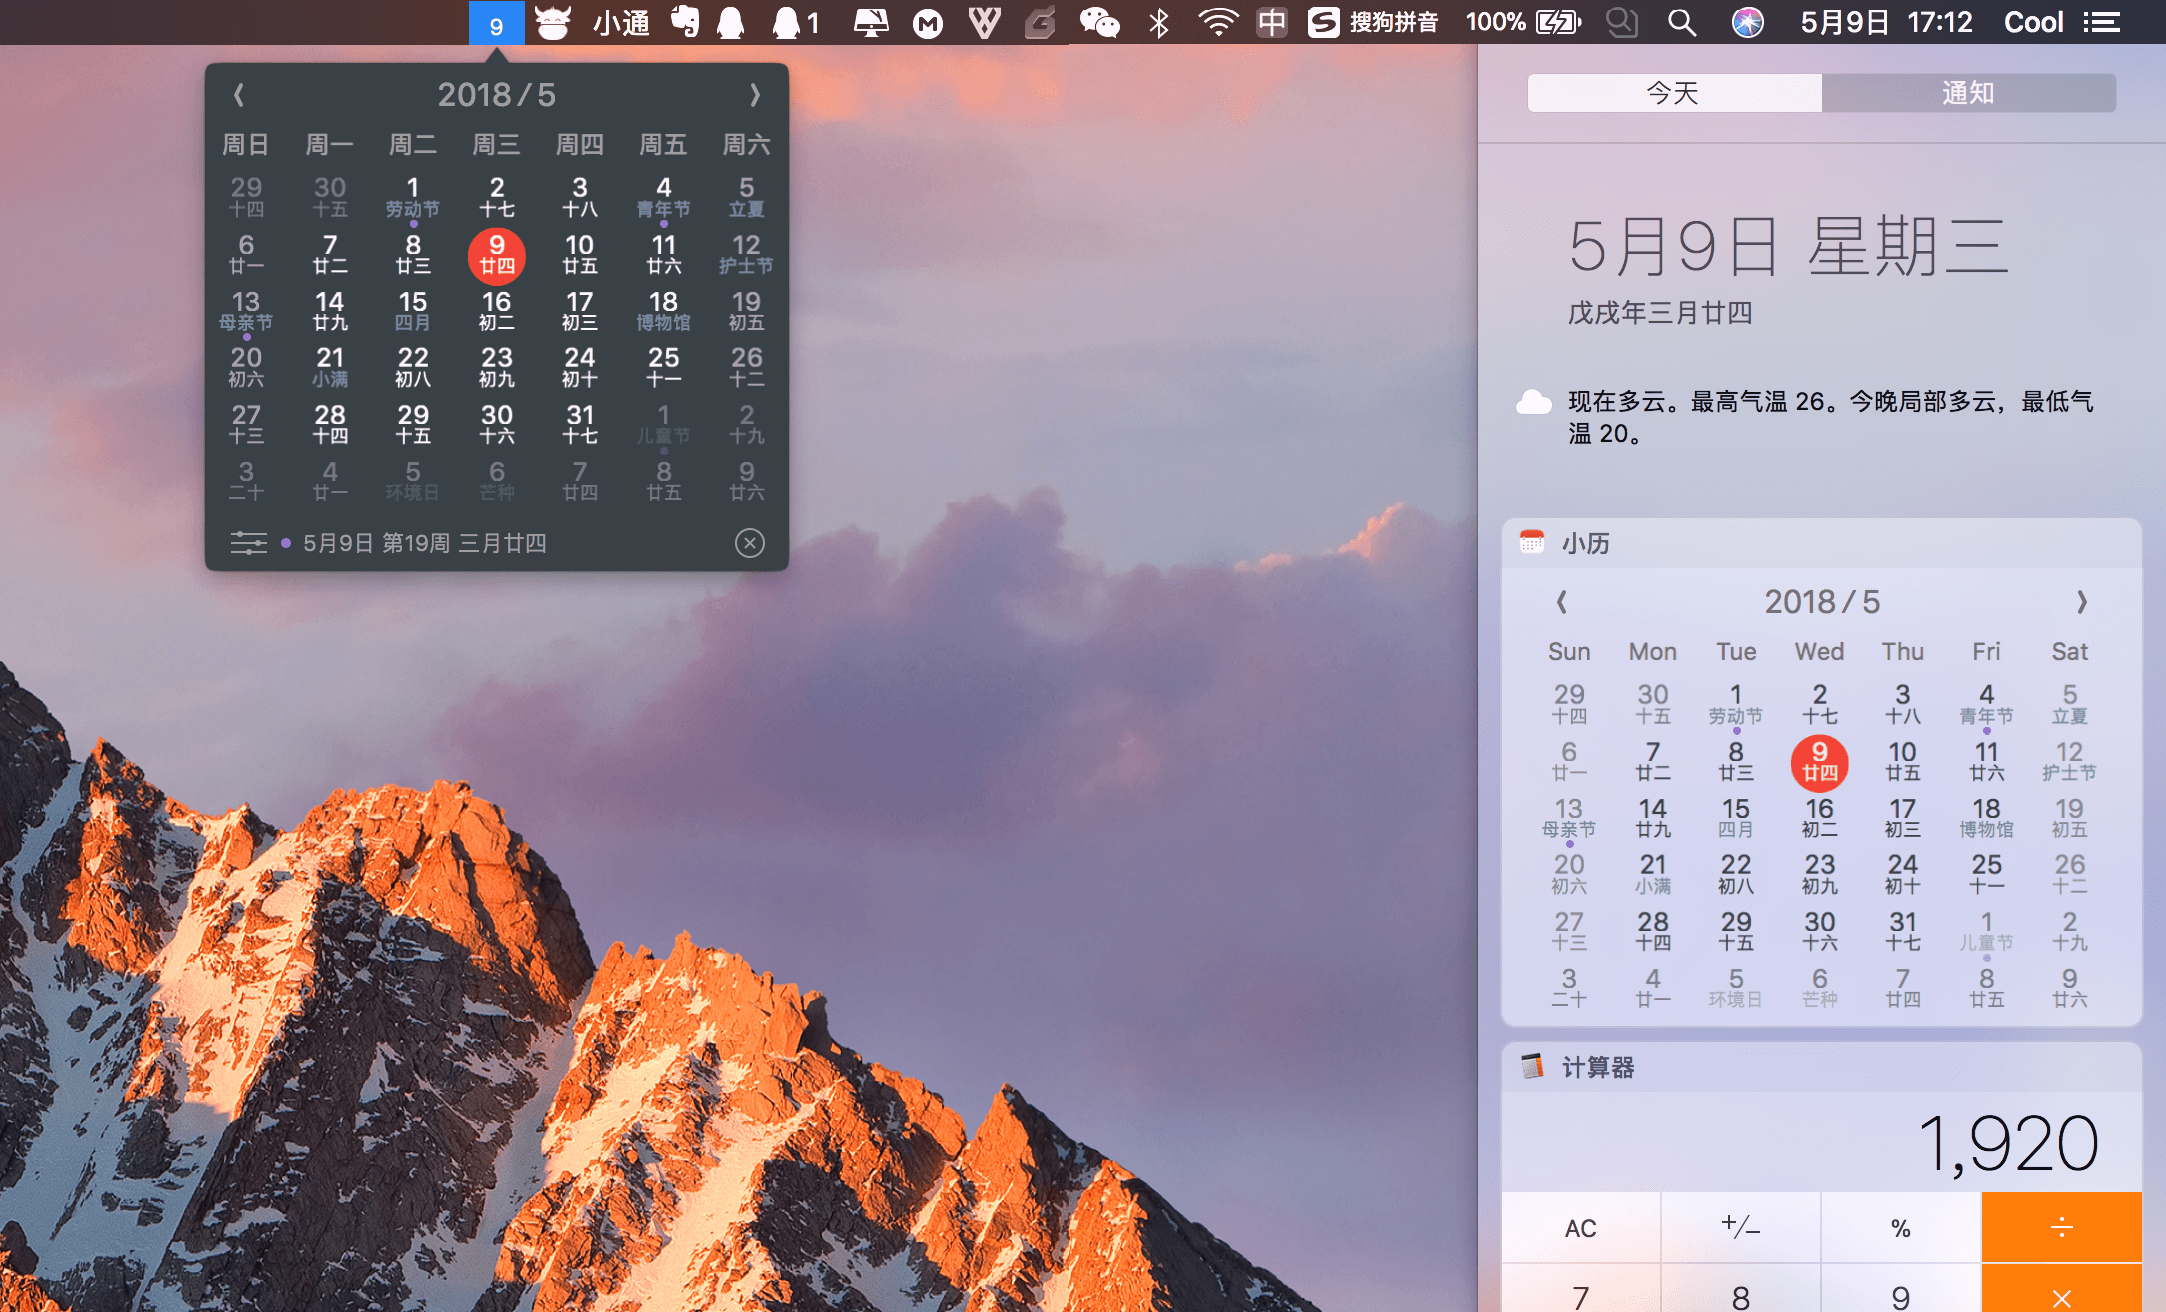Toggle Notification Center list icon
2166x1312 pixels.
[2102, 23]
